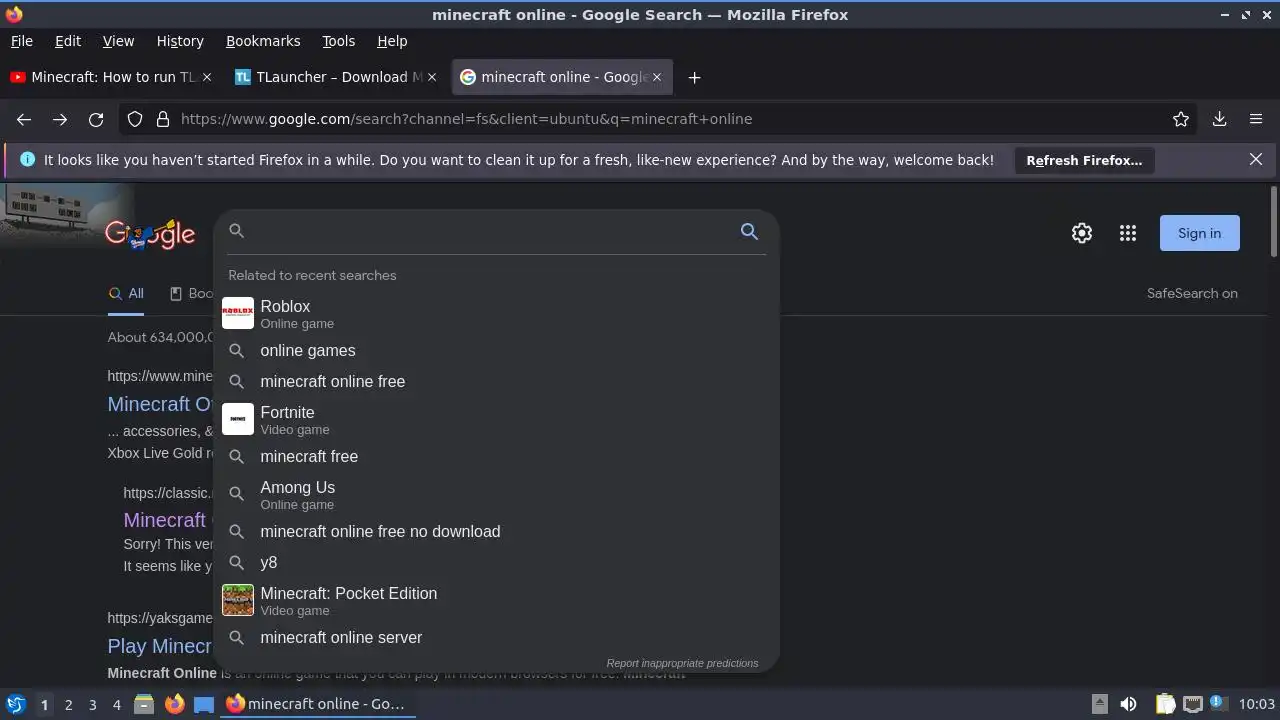Click the tray scroll-up arrow icon

point(1099,704)
